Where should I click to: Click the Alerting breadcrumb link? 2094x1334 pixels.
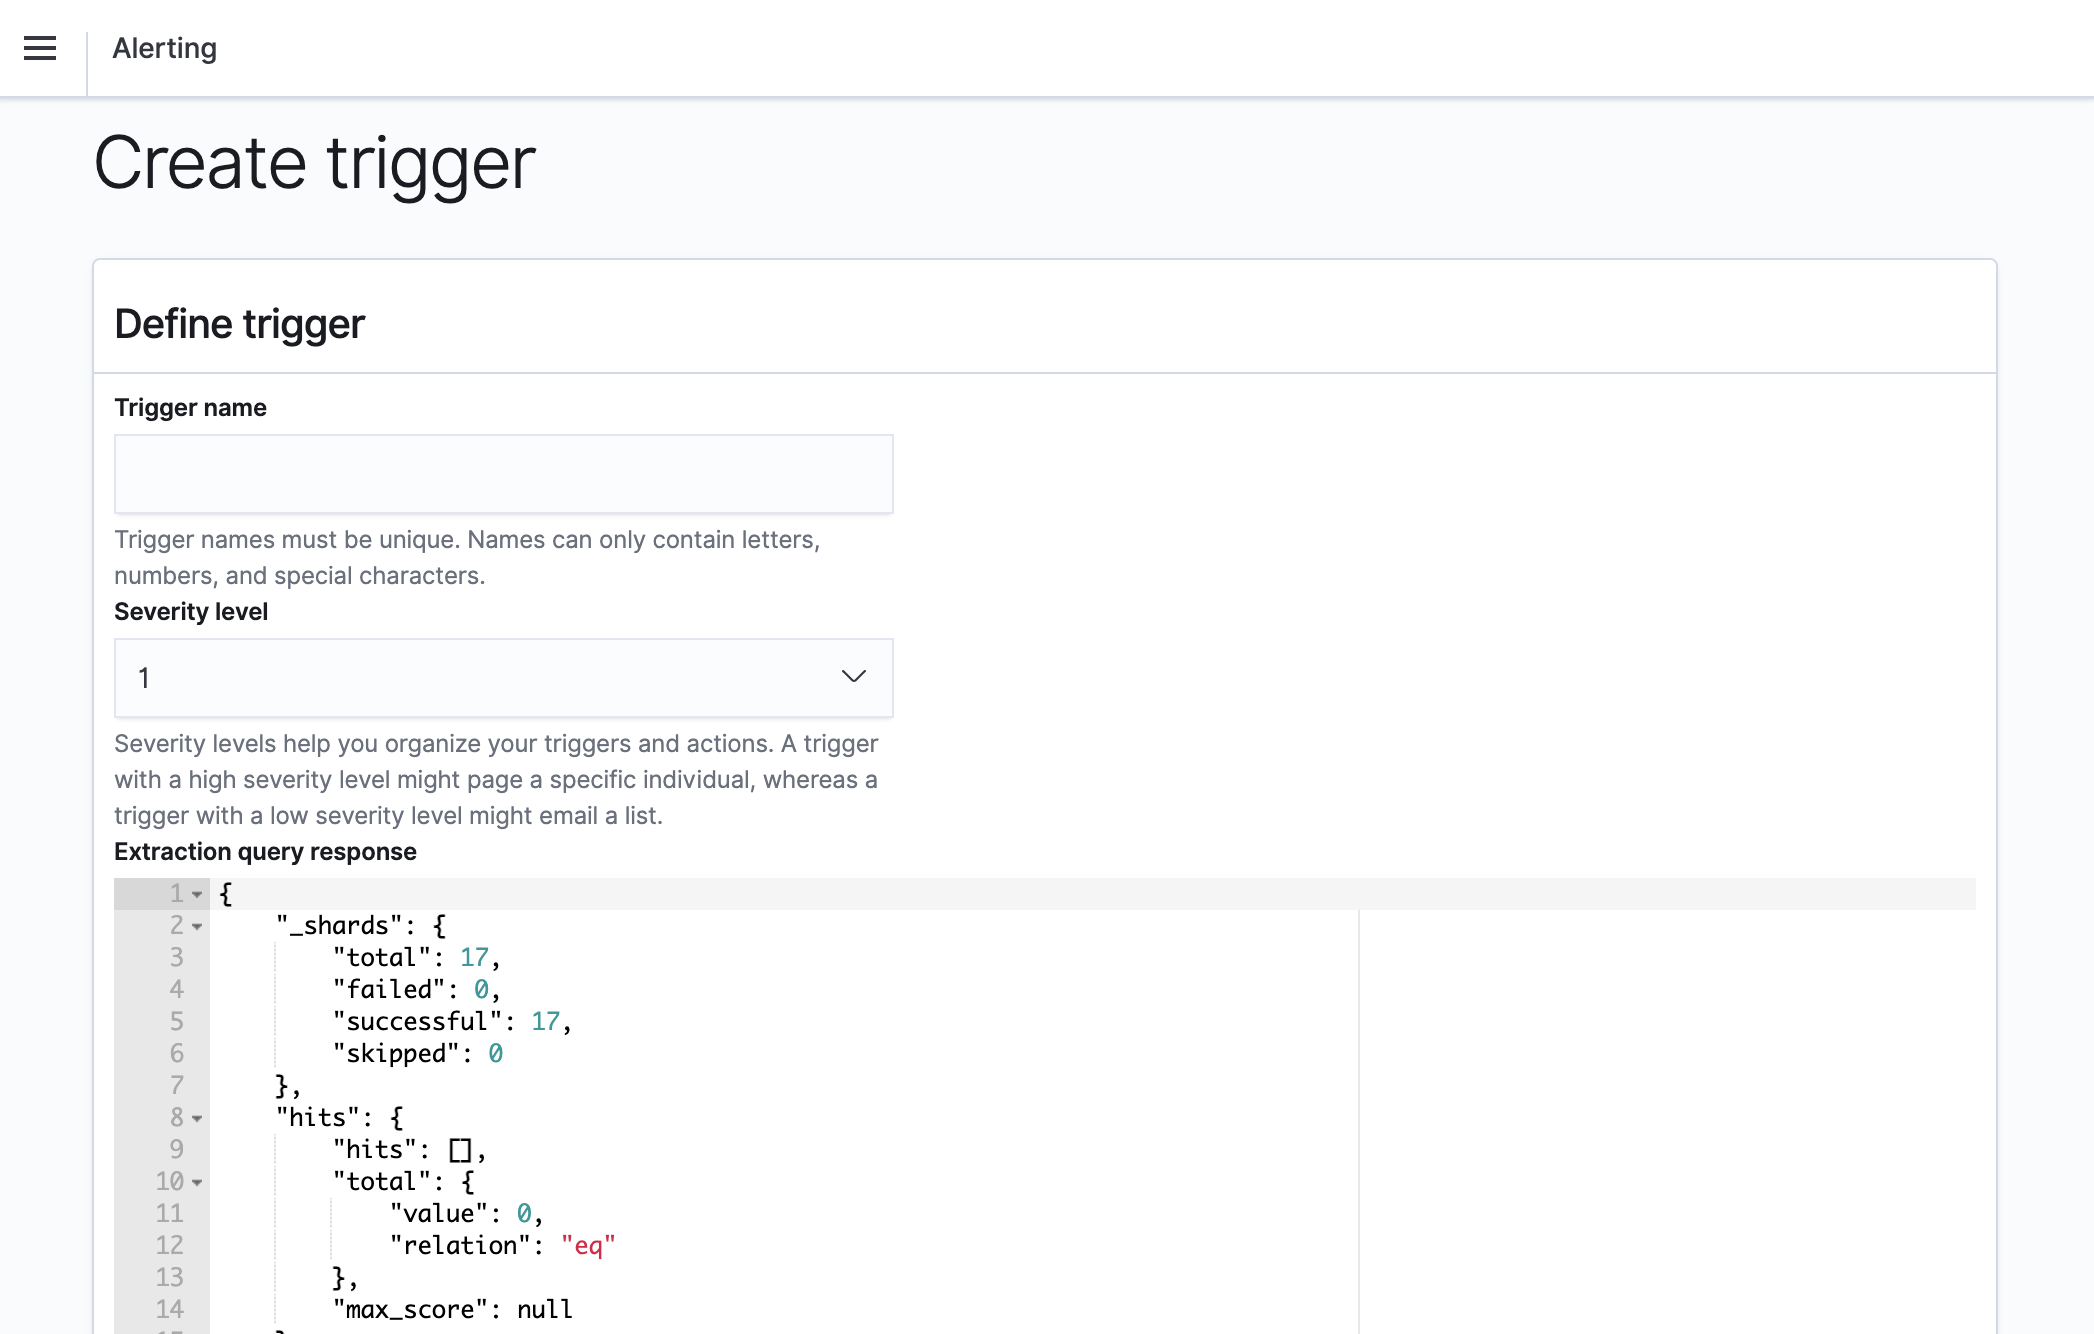pyautogui.click(x=164, y=48)
